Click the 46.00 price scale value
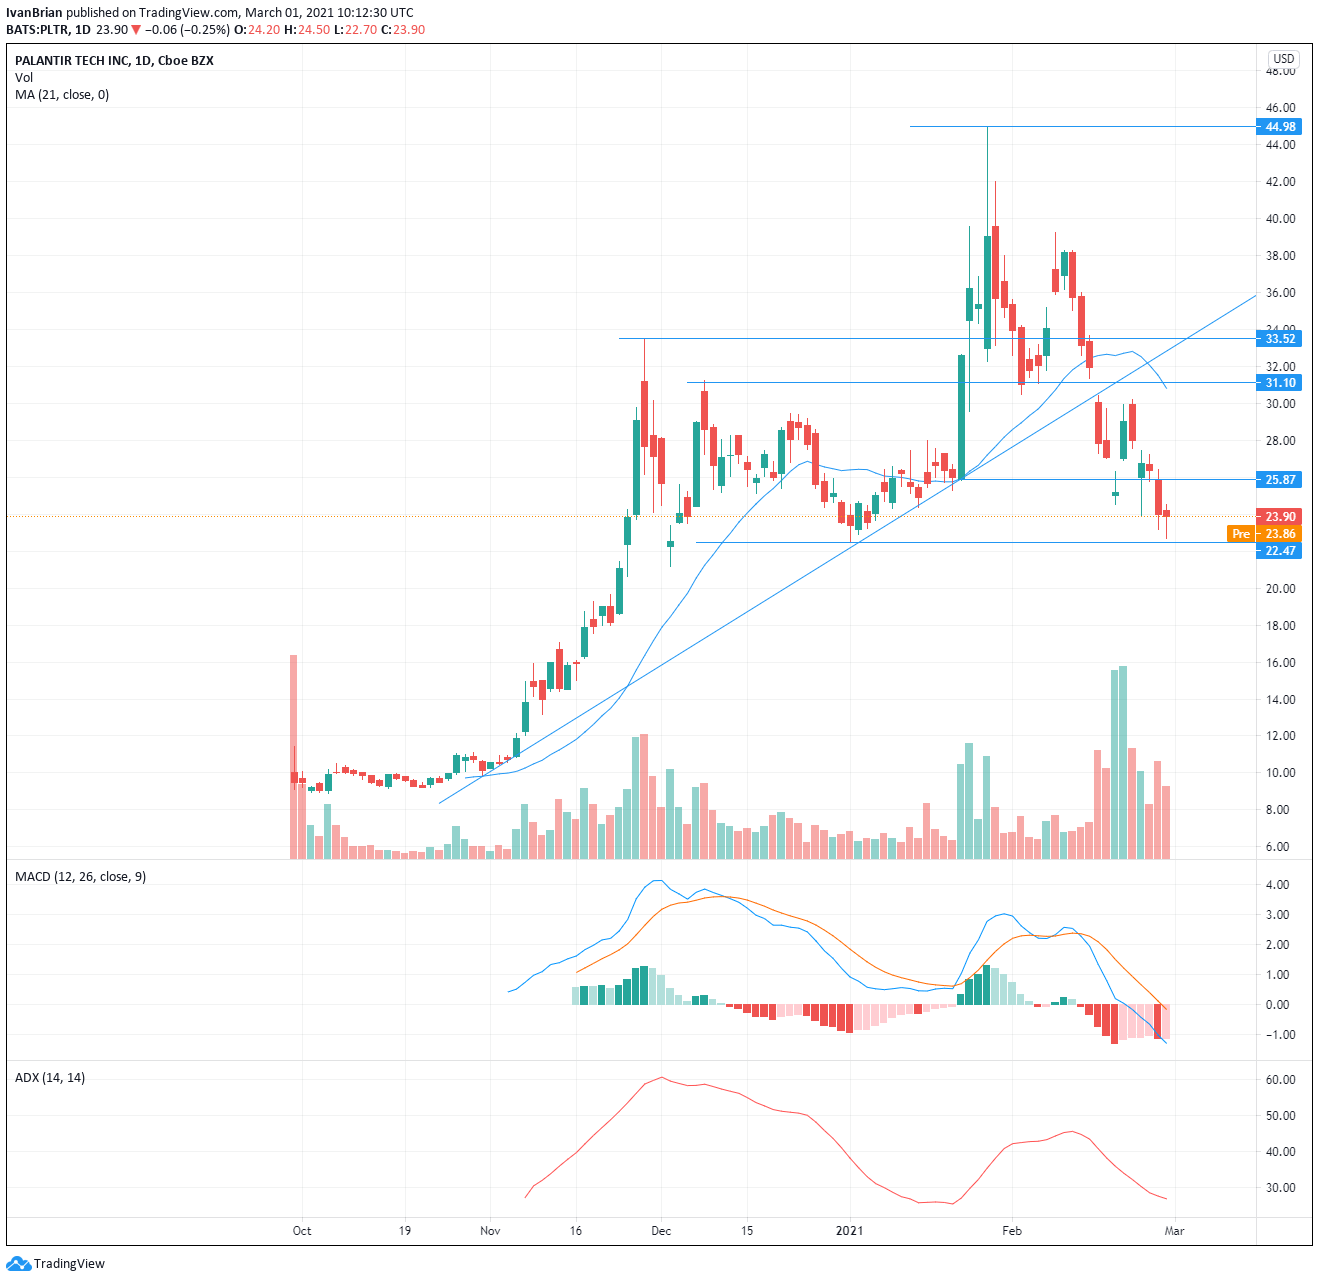1319x1282 pixels. pos(1280,108)
